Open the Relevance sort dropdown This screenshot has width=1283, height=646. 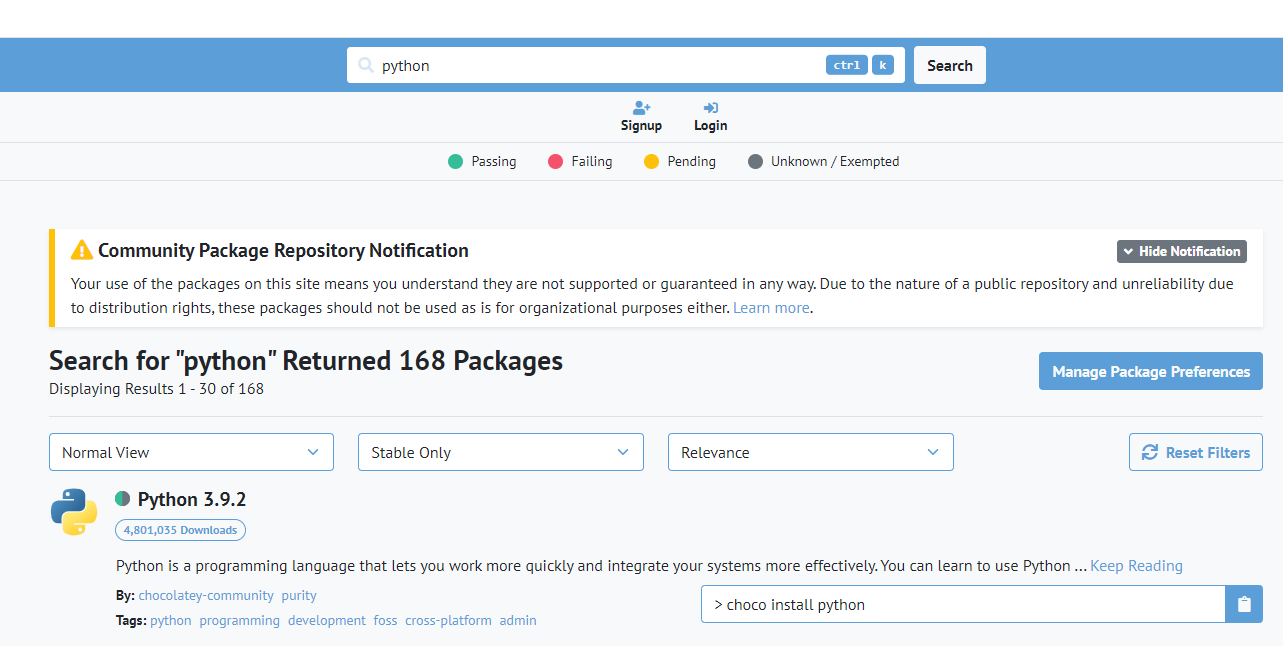click(811, 452)
